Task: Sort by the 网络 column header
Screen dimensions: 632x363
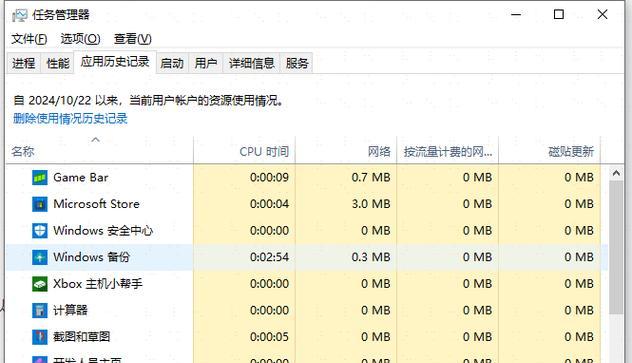Action: 346,151
